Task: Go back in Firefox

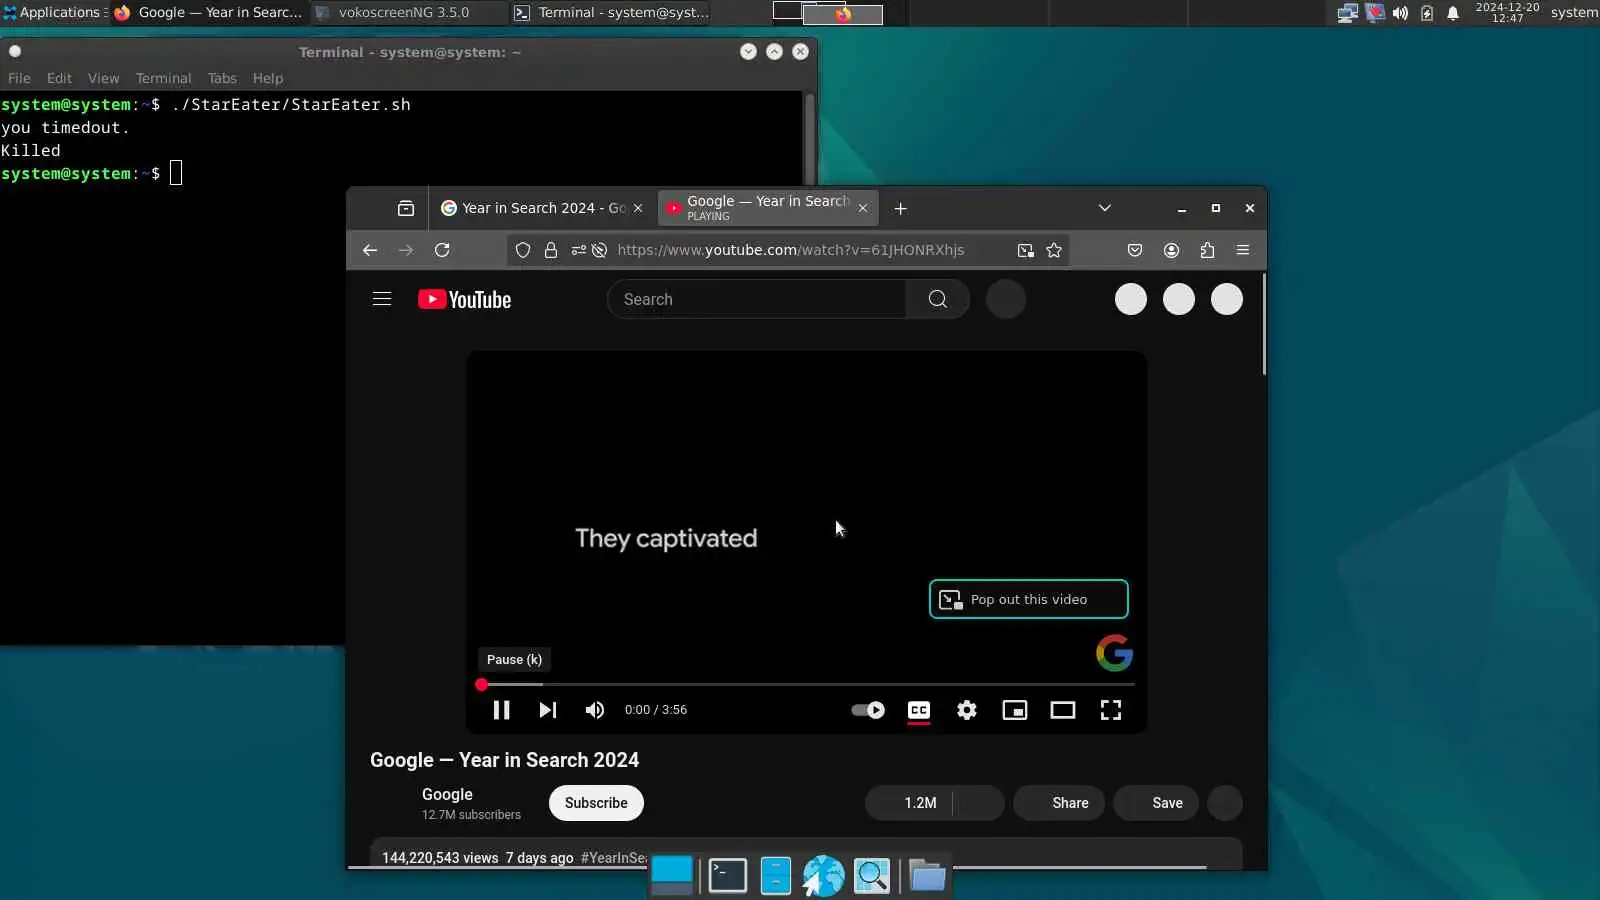Action: click(370, 250)
